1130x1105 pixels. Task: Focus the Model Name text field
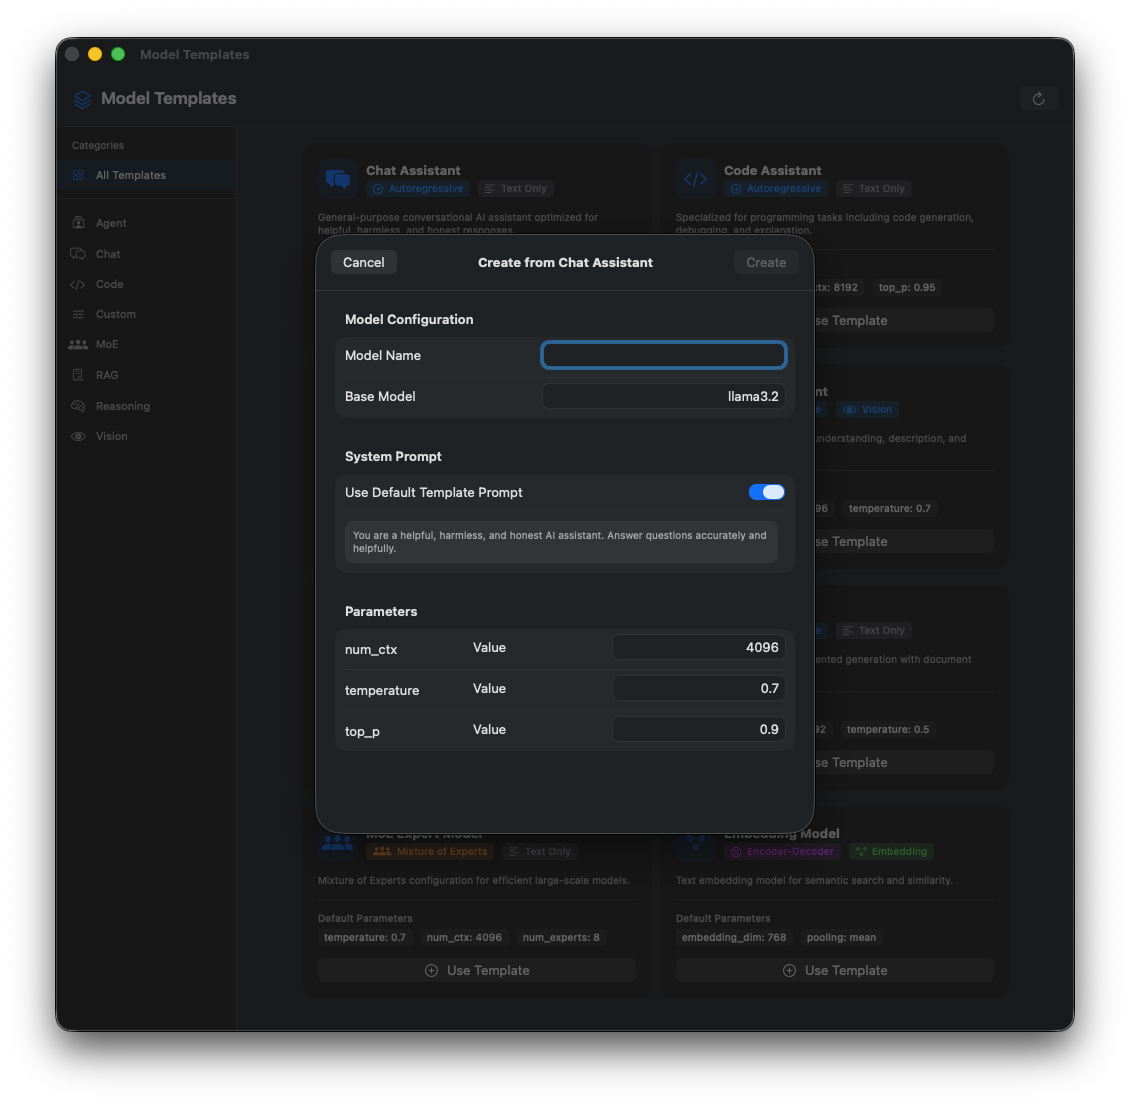(663, 355)
